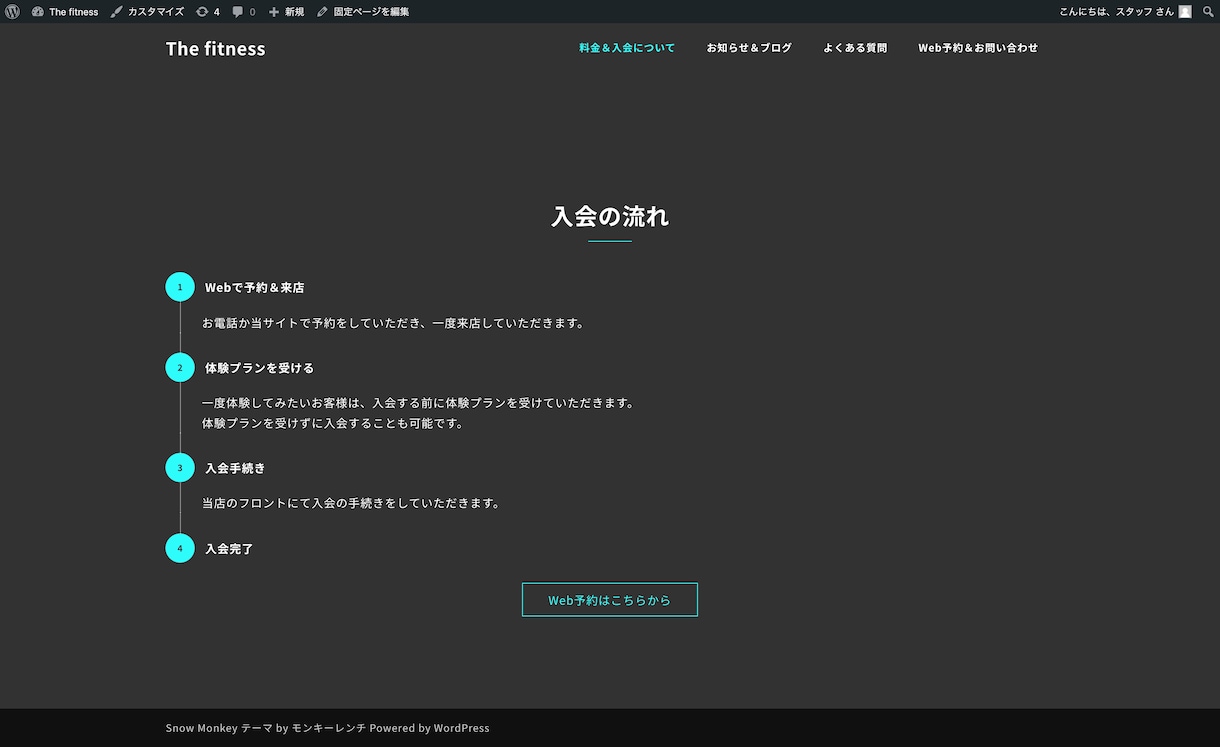Click the update count 4
Screen dimensions: 1220x747
coord(217,12)
